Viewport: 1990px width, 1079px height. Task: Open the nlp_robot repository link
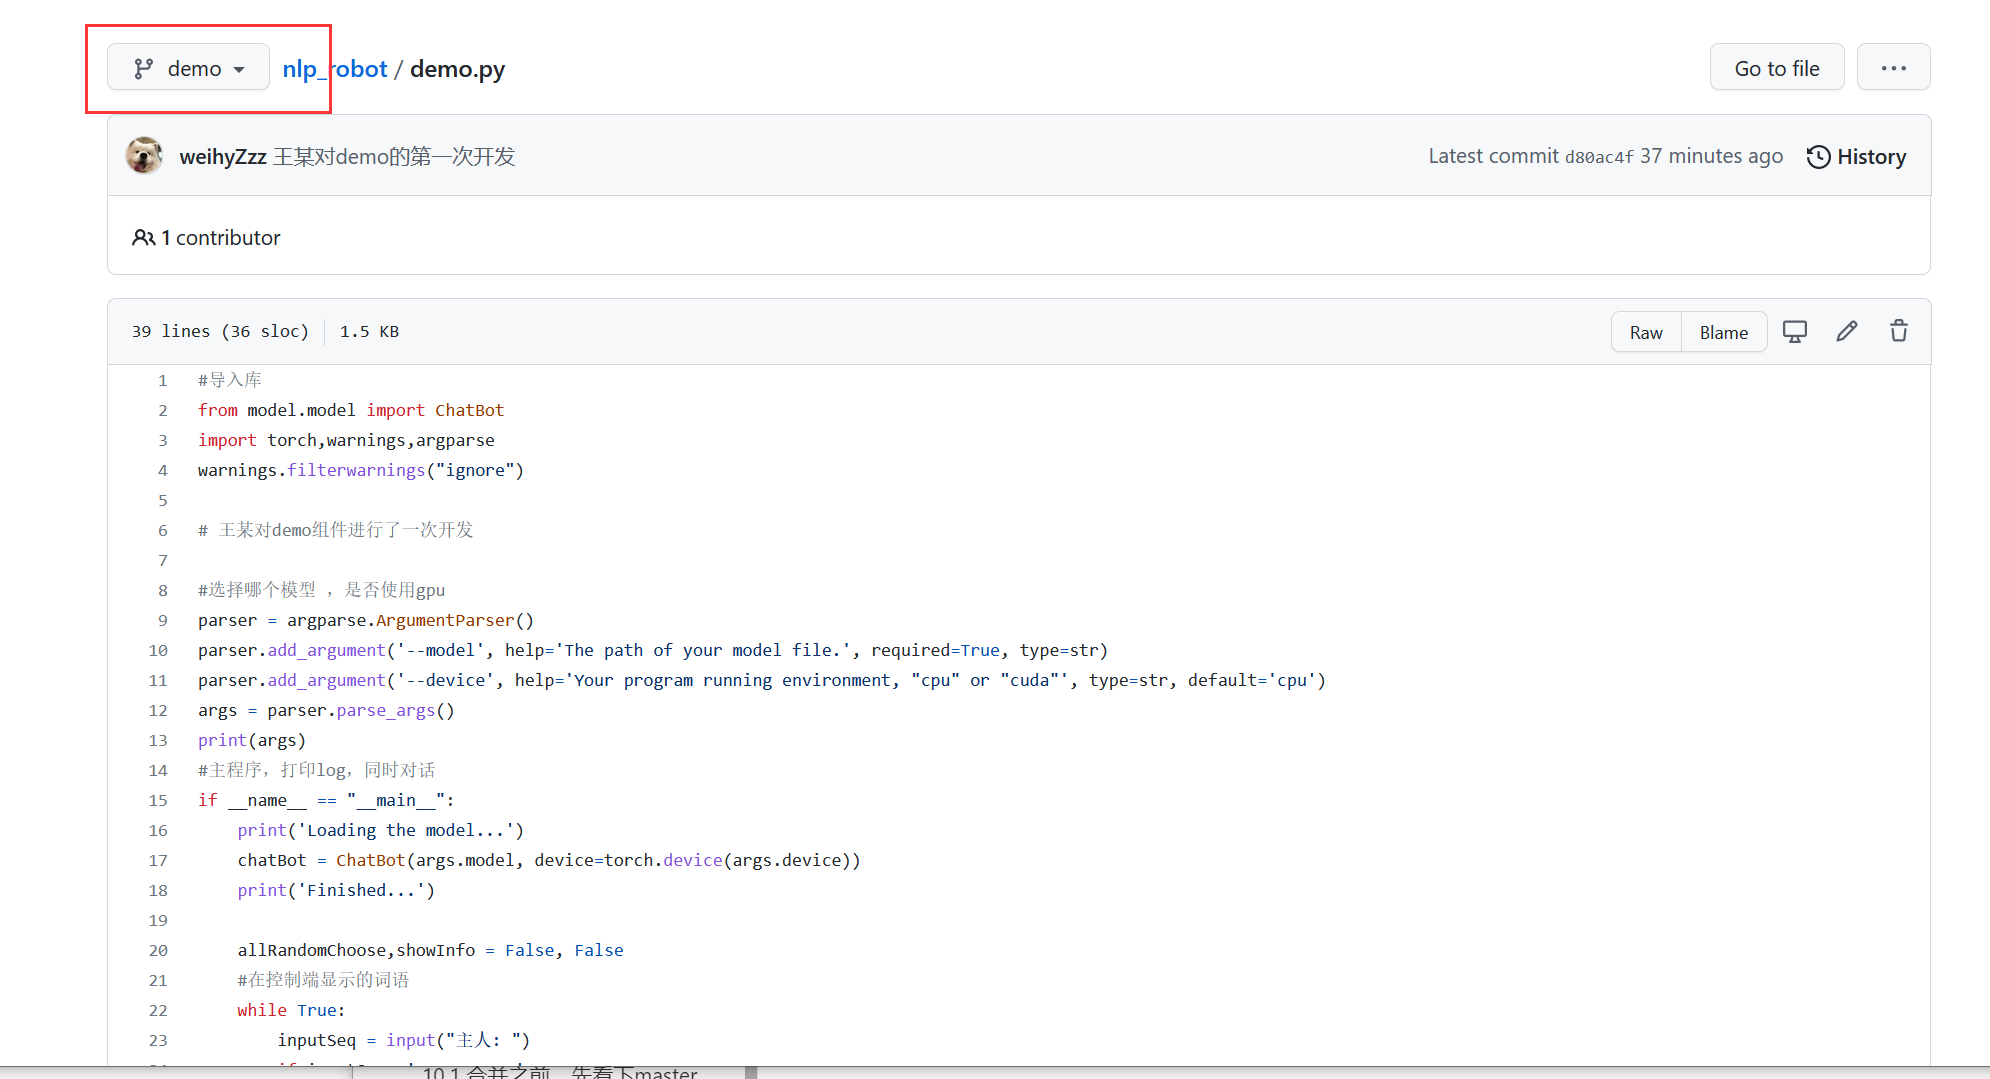334,69
